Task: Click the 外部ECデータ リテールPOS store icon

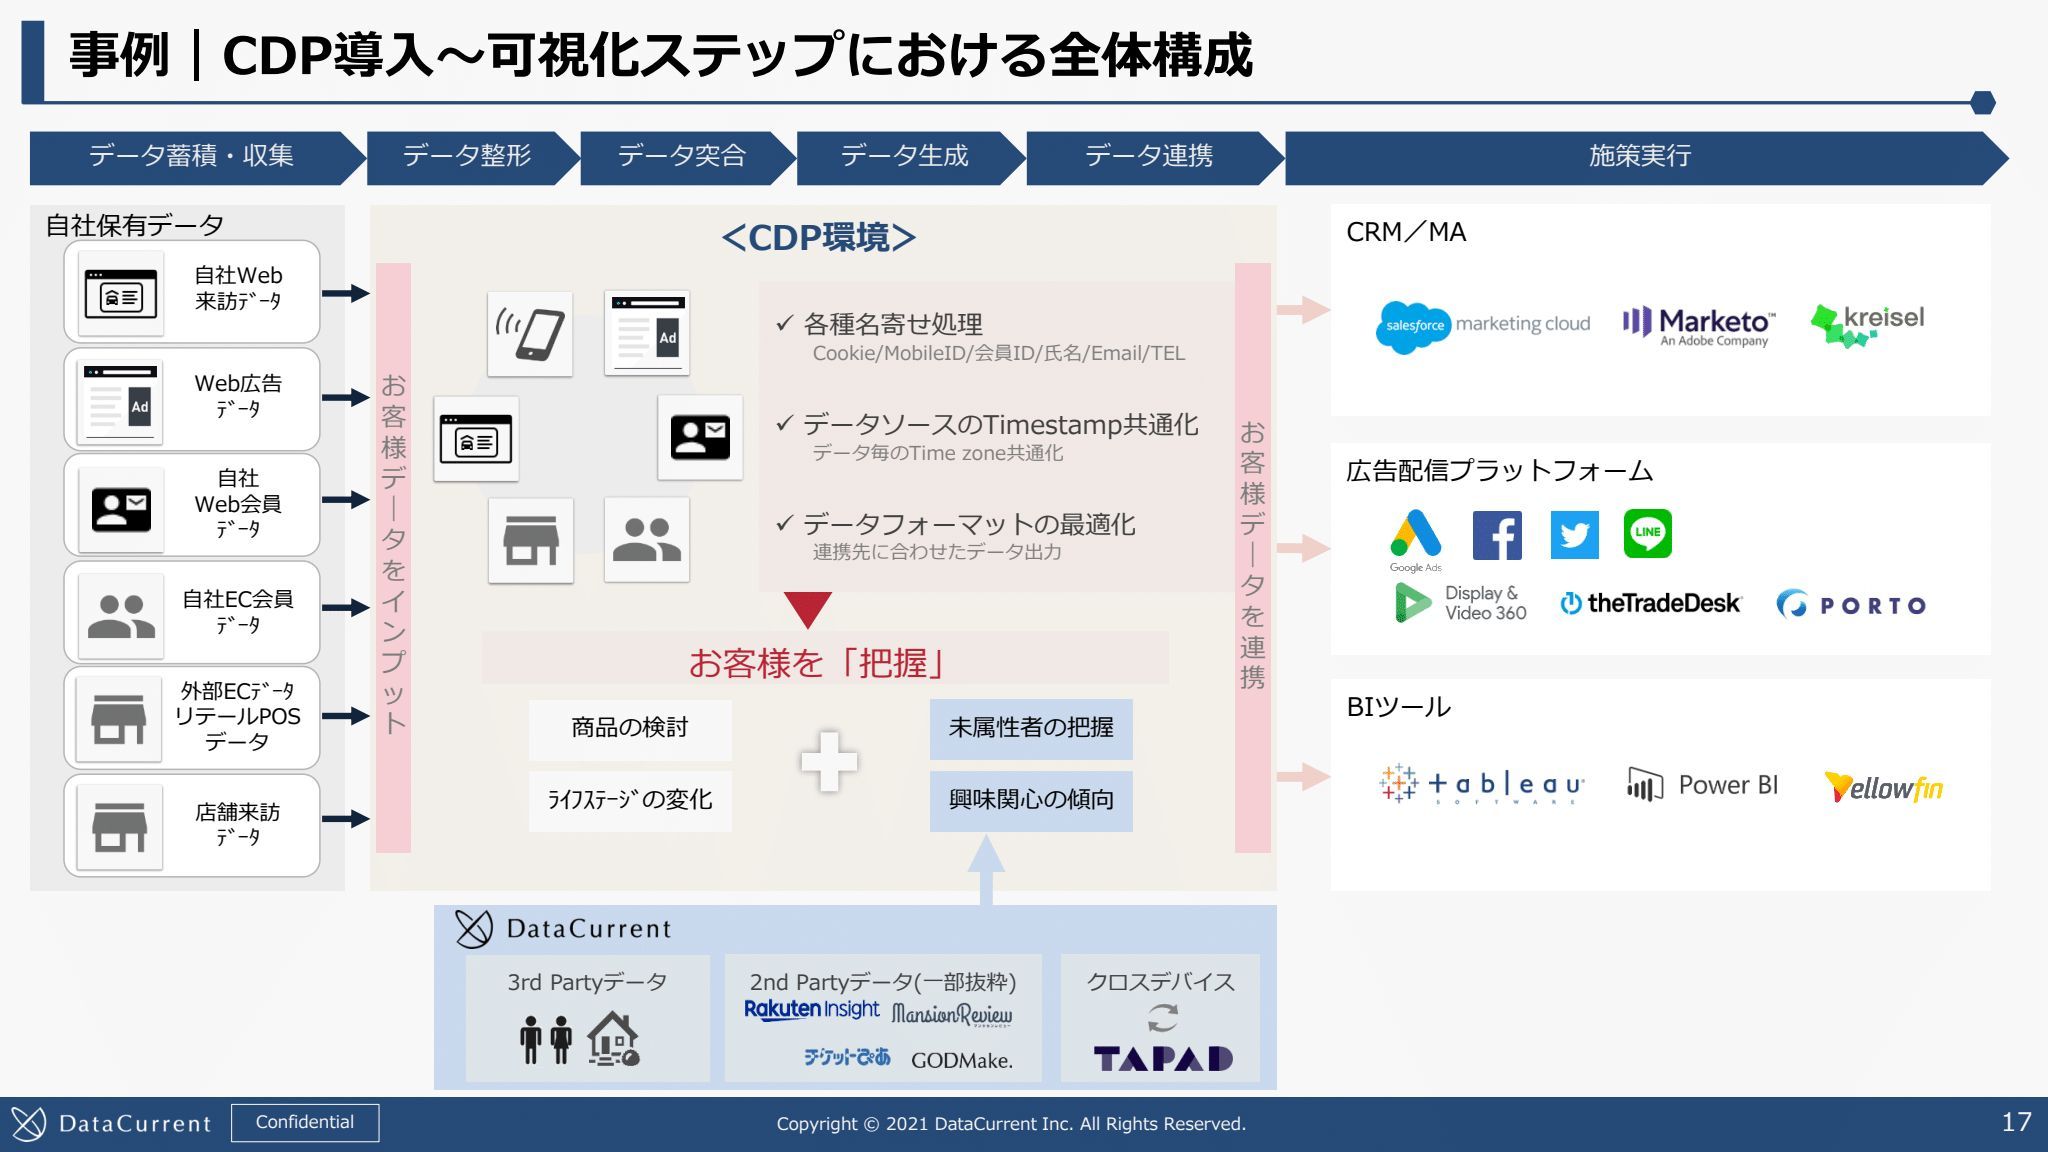Action: 120,720
